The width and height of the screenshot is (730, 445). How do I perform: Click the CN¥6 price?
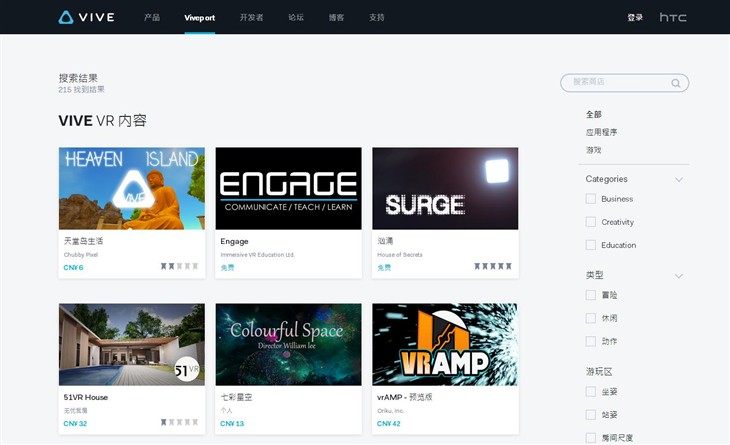73,268
